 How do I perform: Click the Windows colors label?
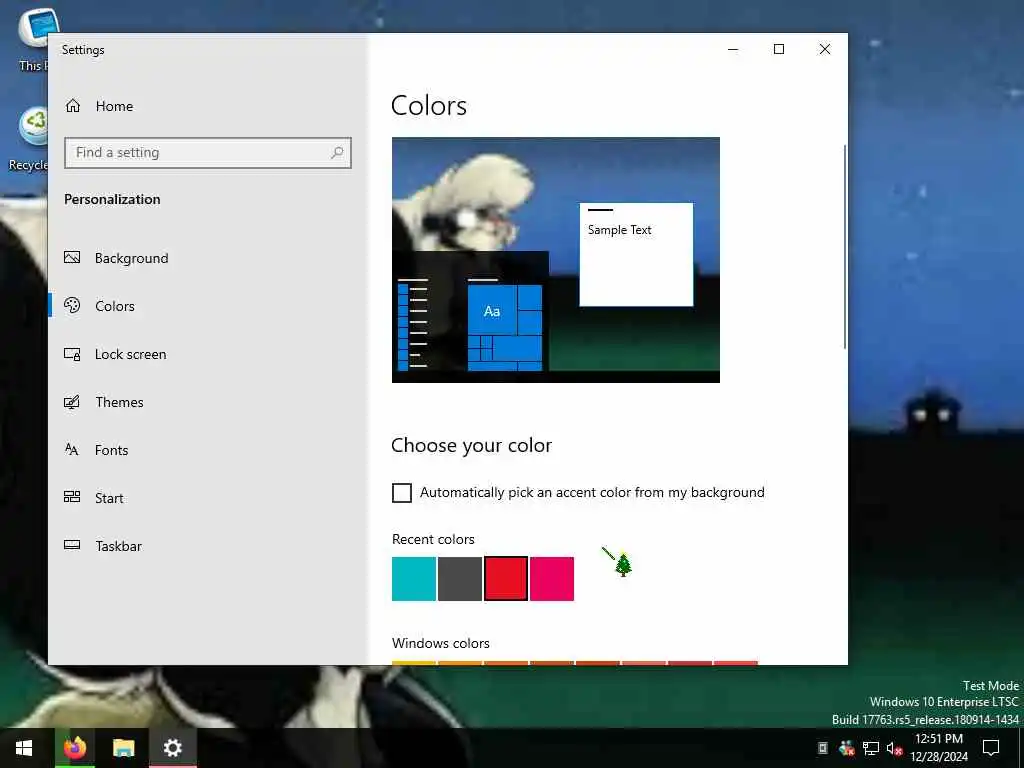coord(441,643)
